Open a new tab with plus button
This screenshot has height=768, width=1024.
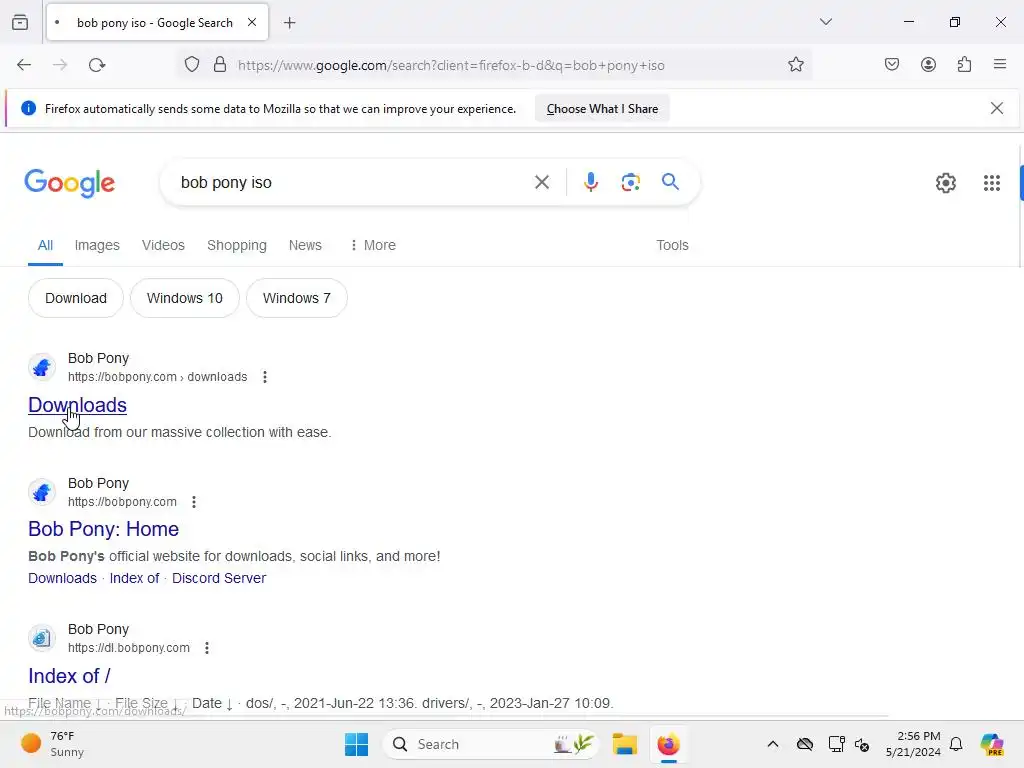pos(290,23)
